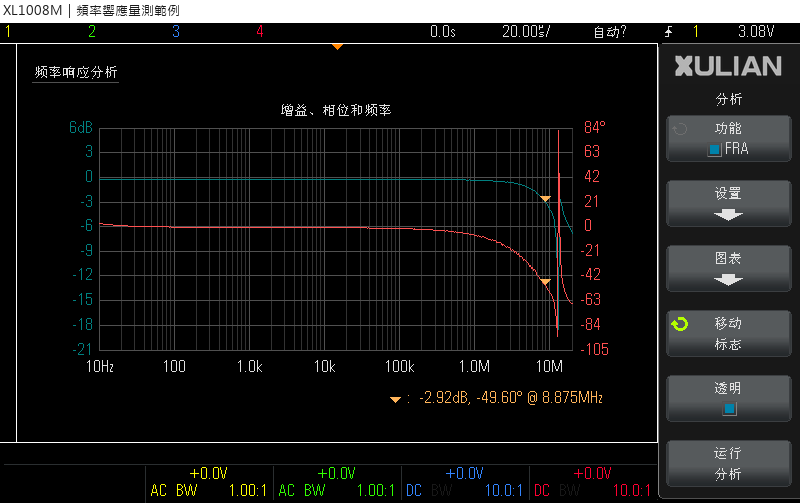
Task: Click the XULIAN brand logo
Action: (x=729, y=66)
